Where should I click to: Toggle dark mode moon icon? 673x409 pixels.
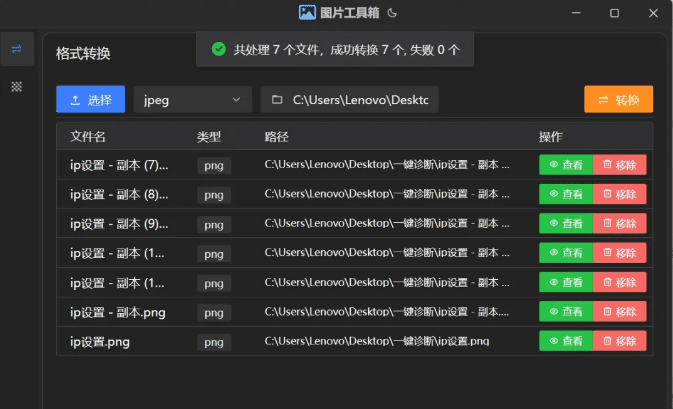click(392, 13)
